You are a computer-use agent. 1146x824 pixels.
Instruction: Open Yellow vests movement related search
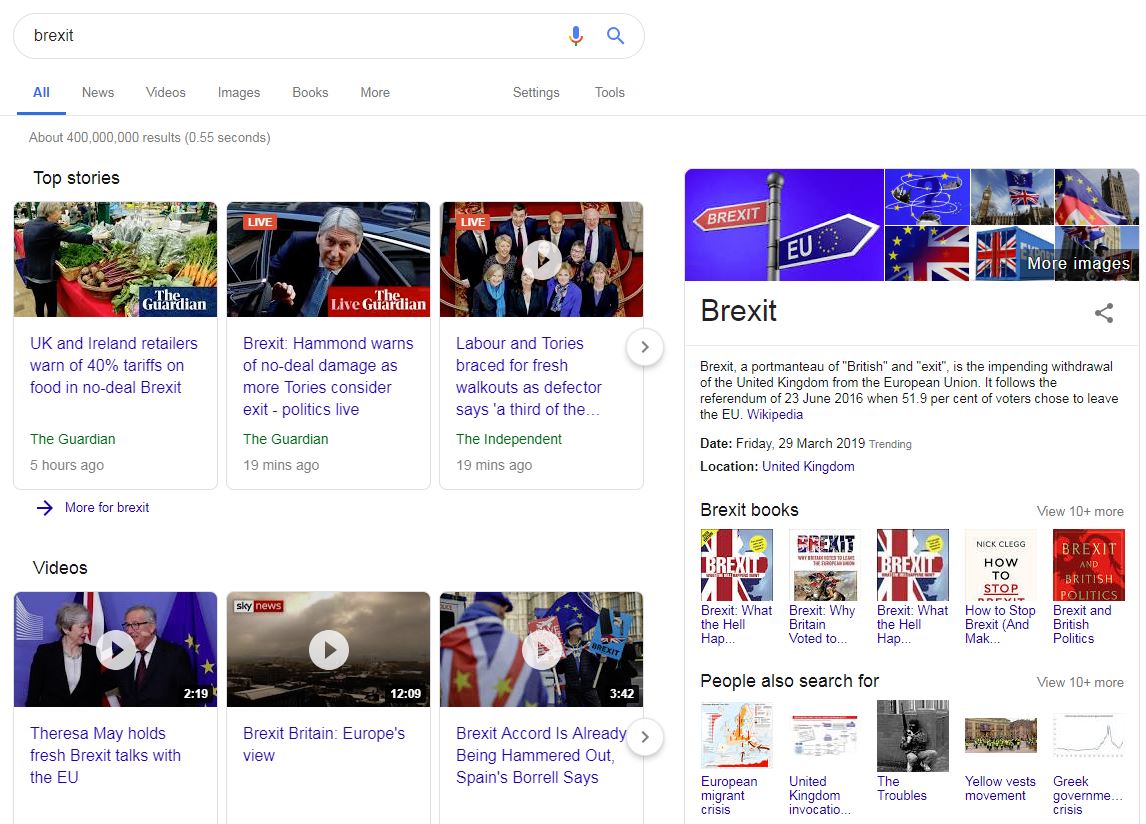(x=1000, y=751)
